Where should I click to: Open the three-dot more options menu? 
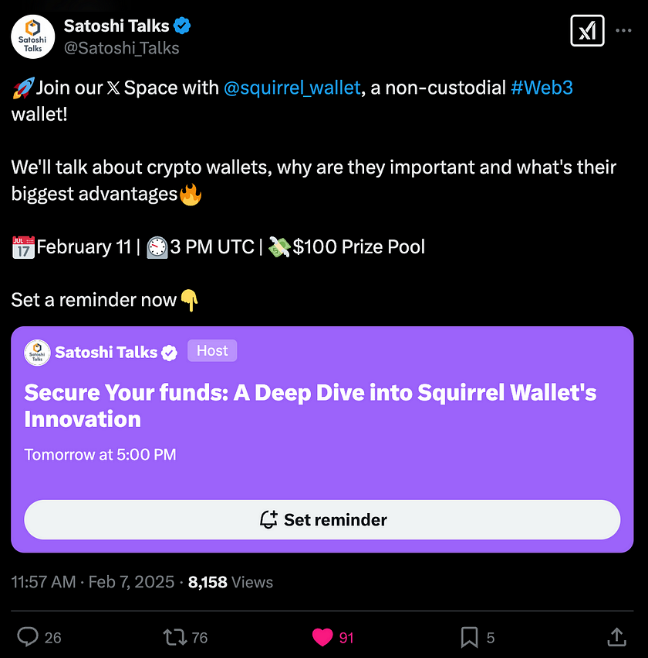click(624, 31)
